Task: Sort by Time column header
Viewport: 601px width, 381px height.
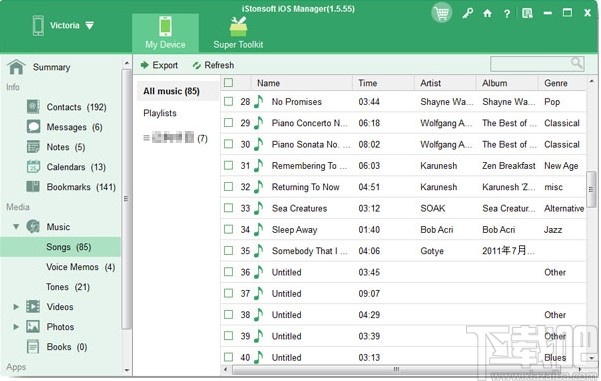Action: click(x=383, y=83)
